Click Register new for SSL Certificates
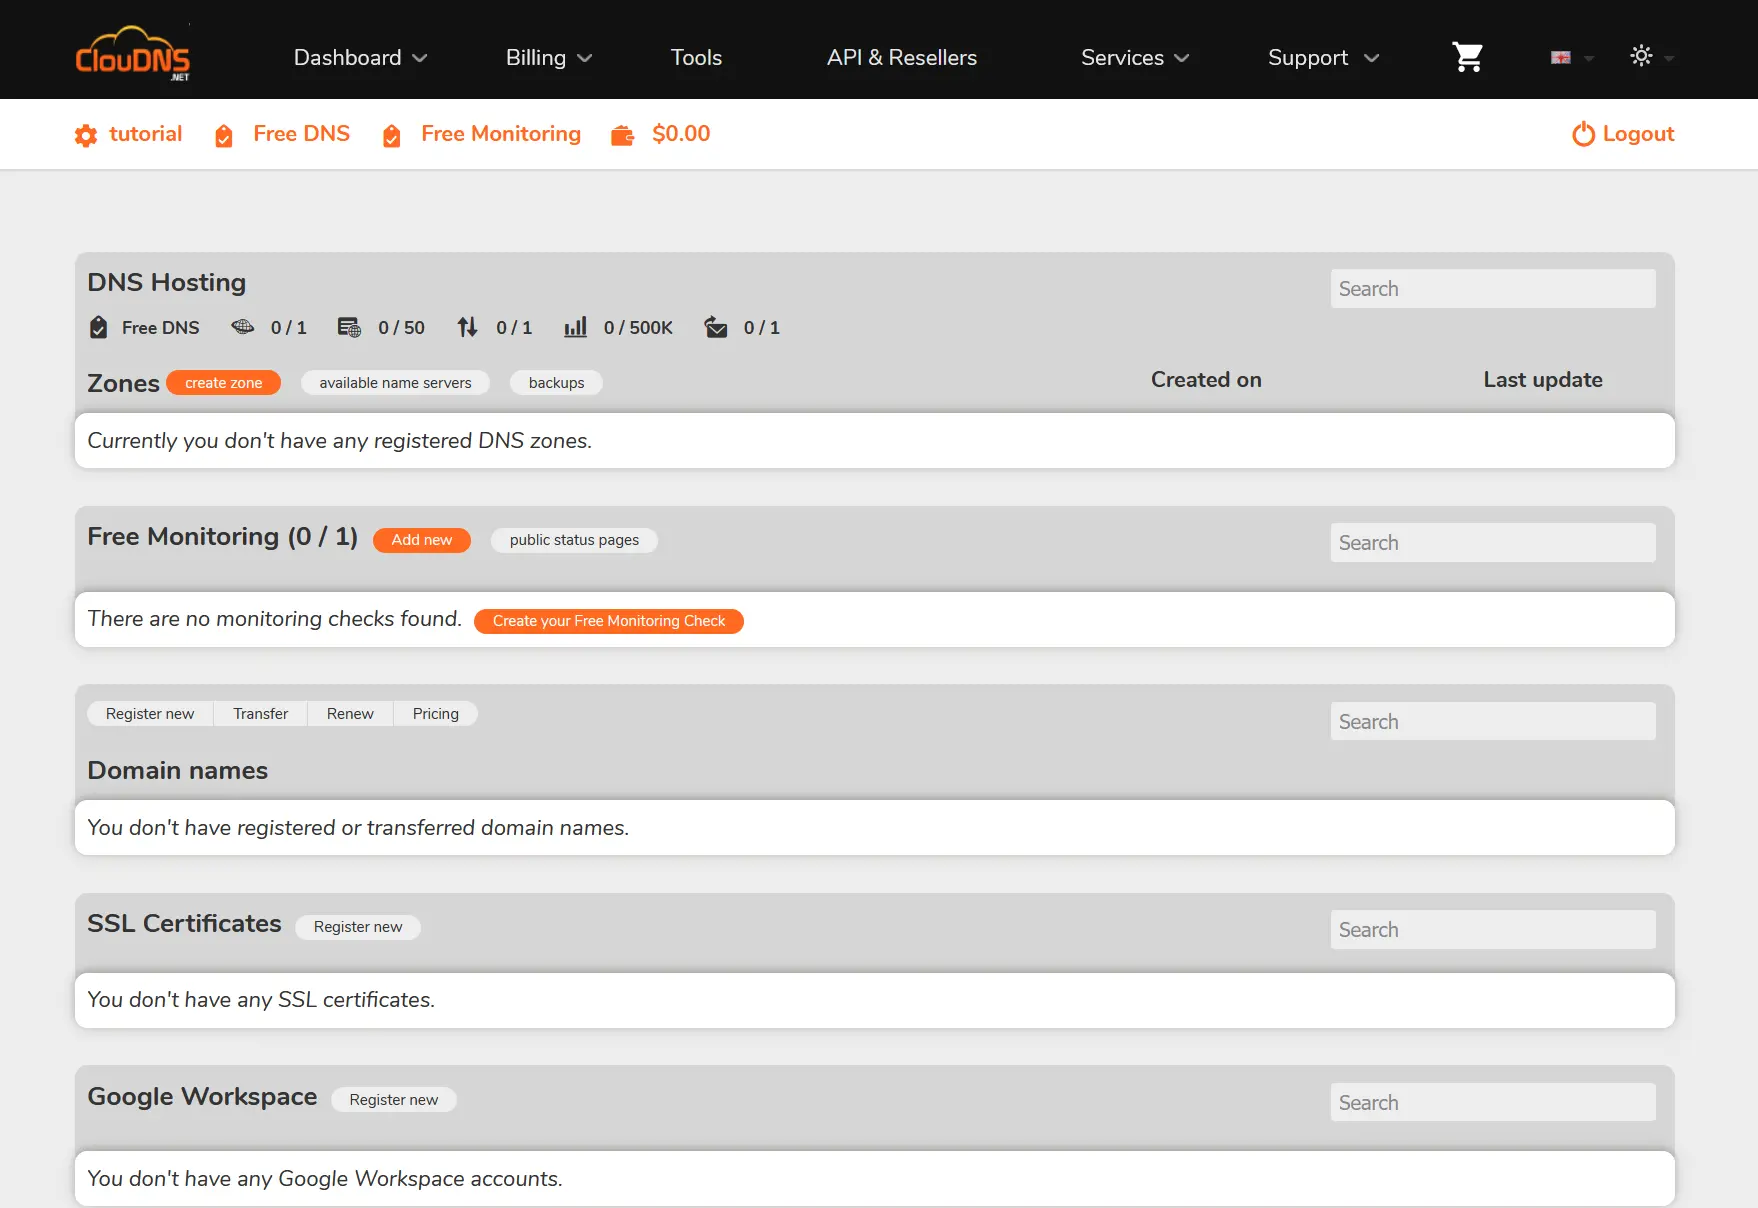Image resolution: width=1758 pixels, height=1208 pixels. [358, 927]
